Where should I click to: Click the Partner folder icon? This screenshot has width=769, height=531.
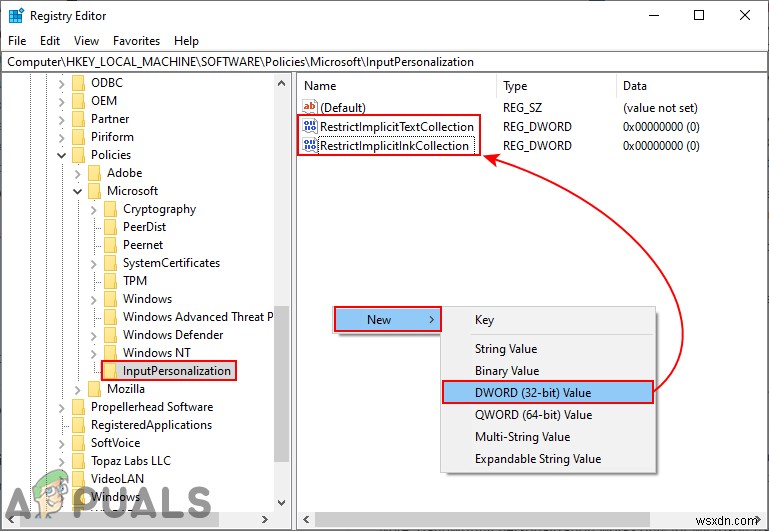point(78,119)
